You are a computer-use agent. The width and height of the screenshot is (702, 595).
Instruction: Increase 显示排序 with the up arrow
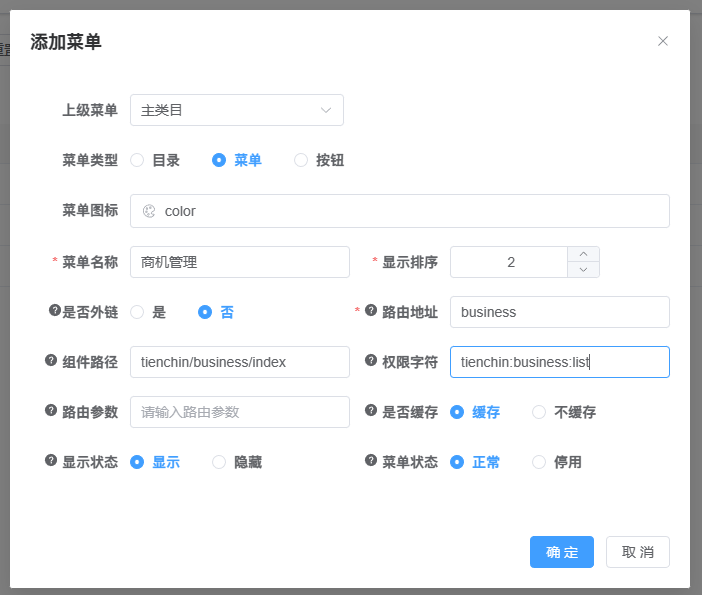point(583,254)
